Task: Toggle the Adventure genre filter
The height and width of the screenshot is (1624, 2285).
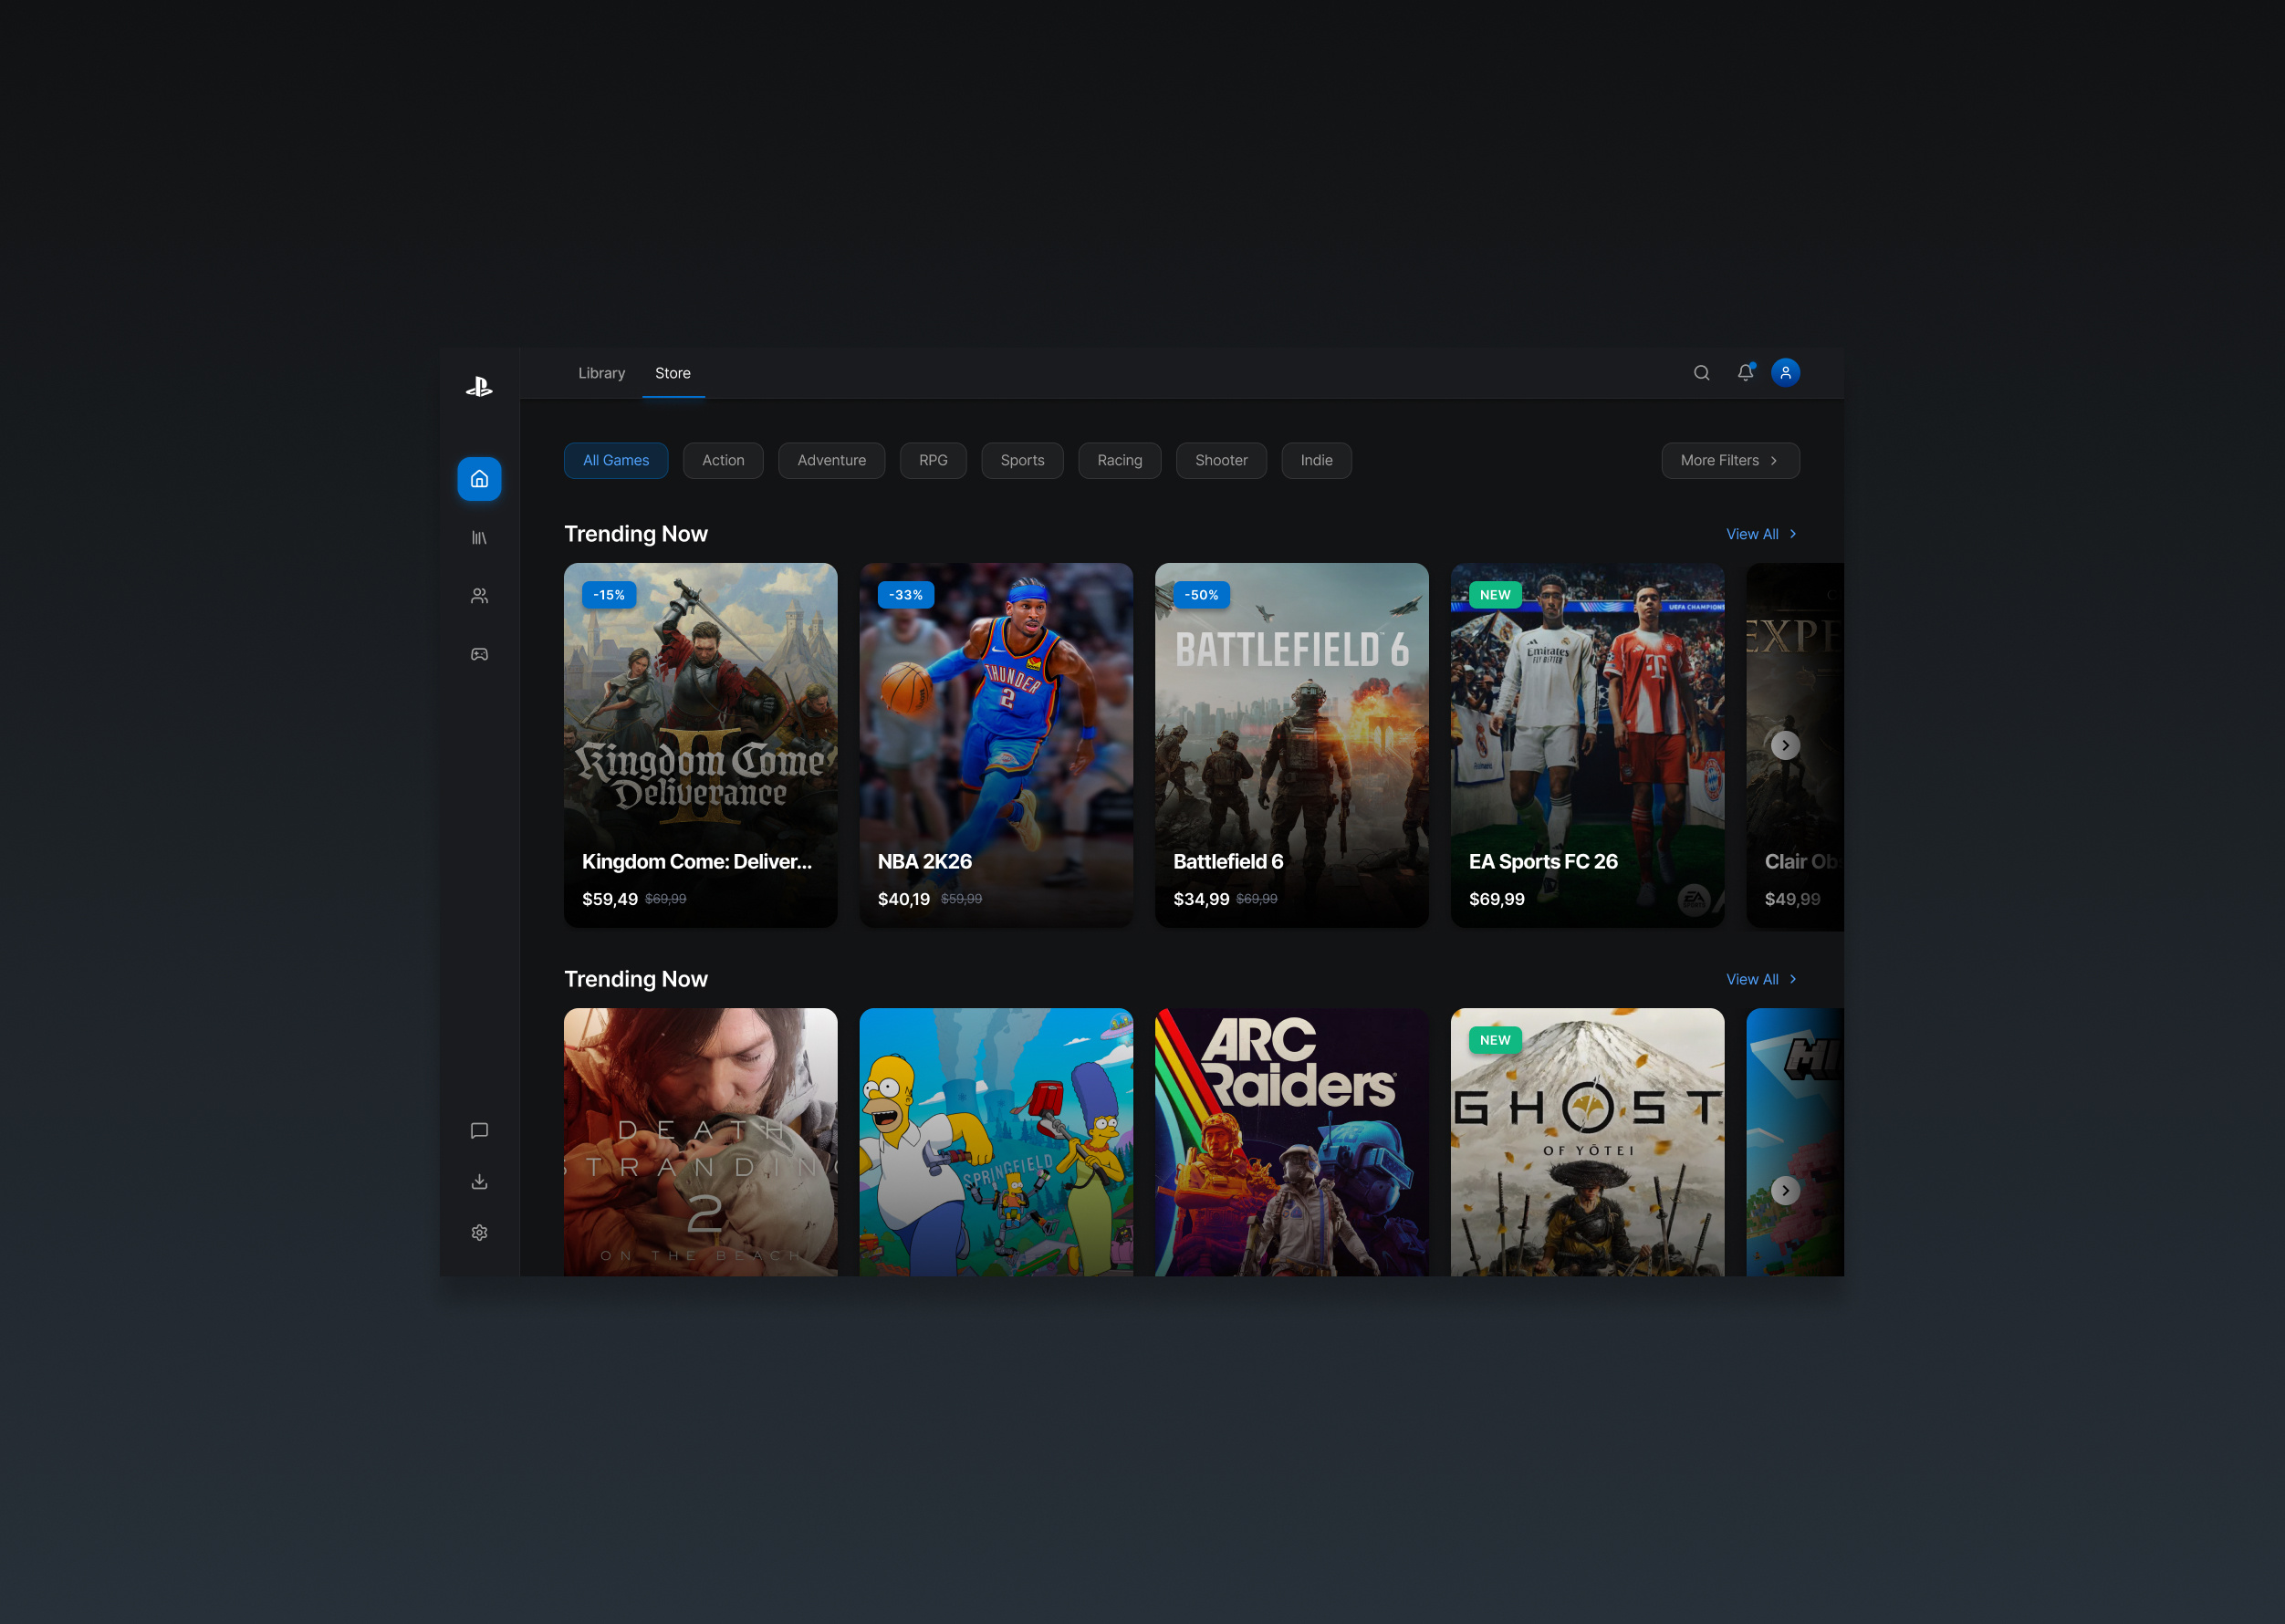Action: pyautogui.click(x=831, y=461)
